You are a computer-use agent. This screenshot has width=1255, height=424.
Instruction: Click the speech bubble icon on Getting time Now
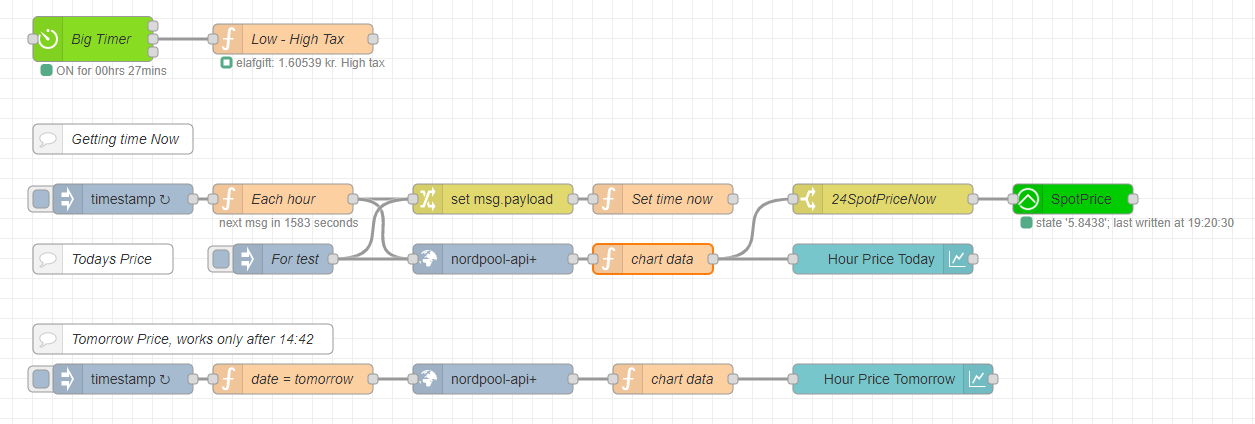tap(47, 139)
